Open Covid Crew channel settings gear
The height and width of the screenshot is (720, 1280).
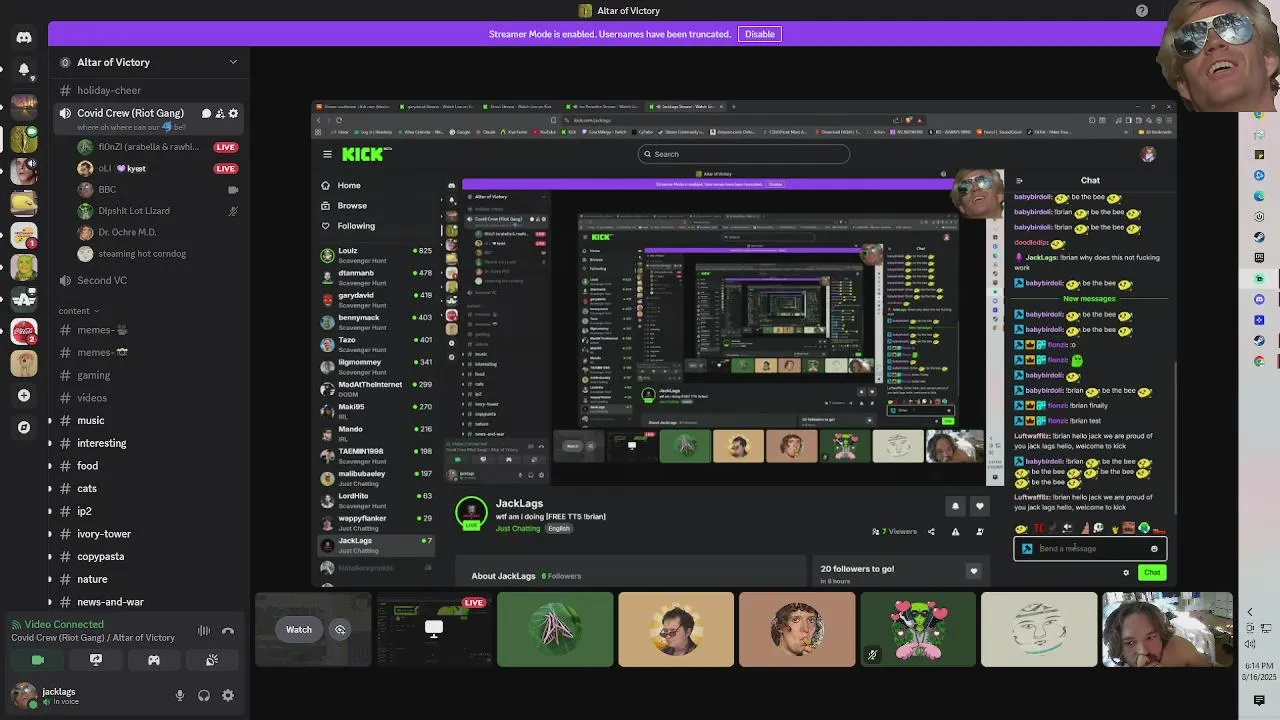tap(233, 113)
